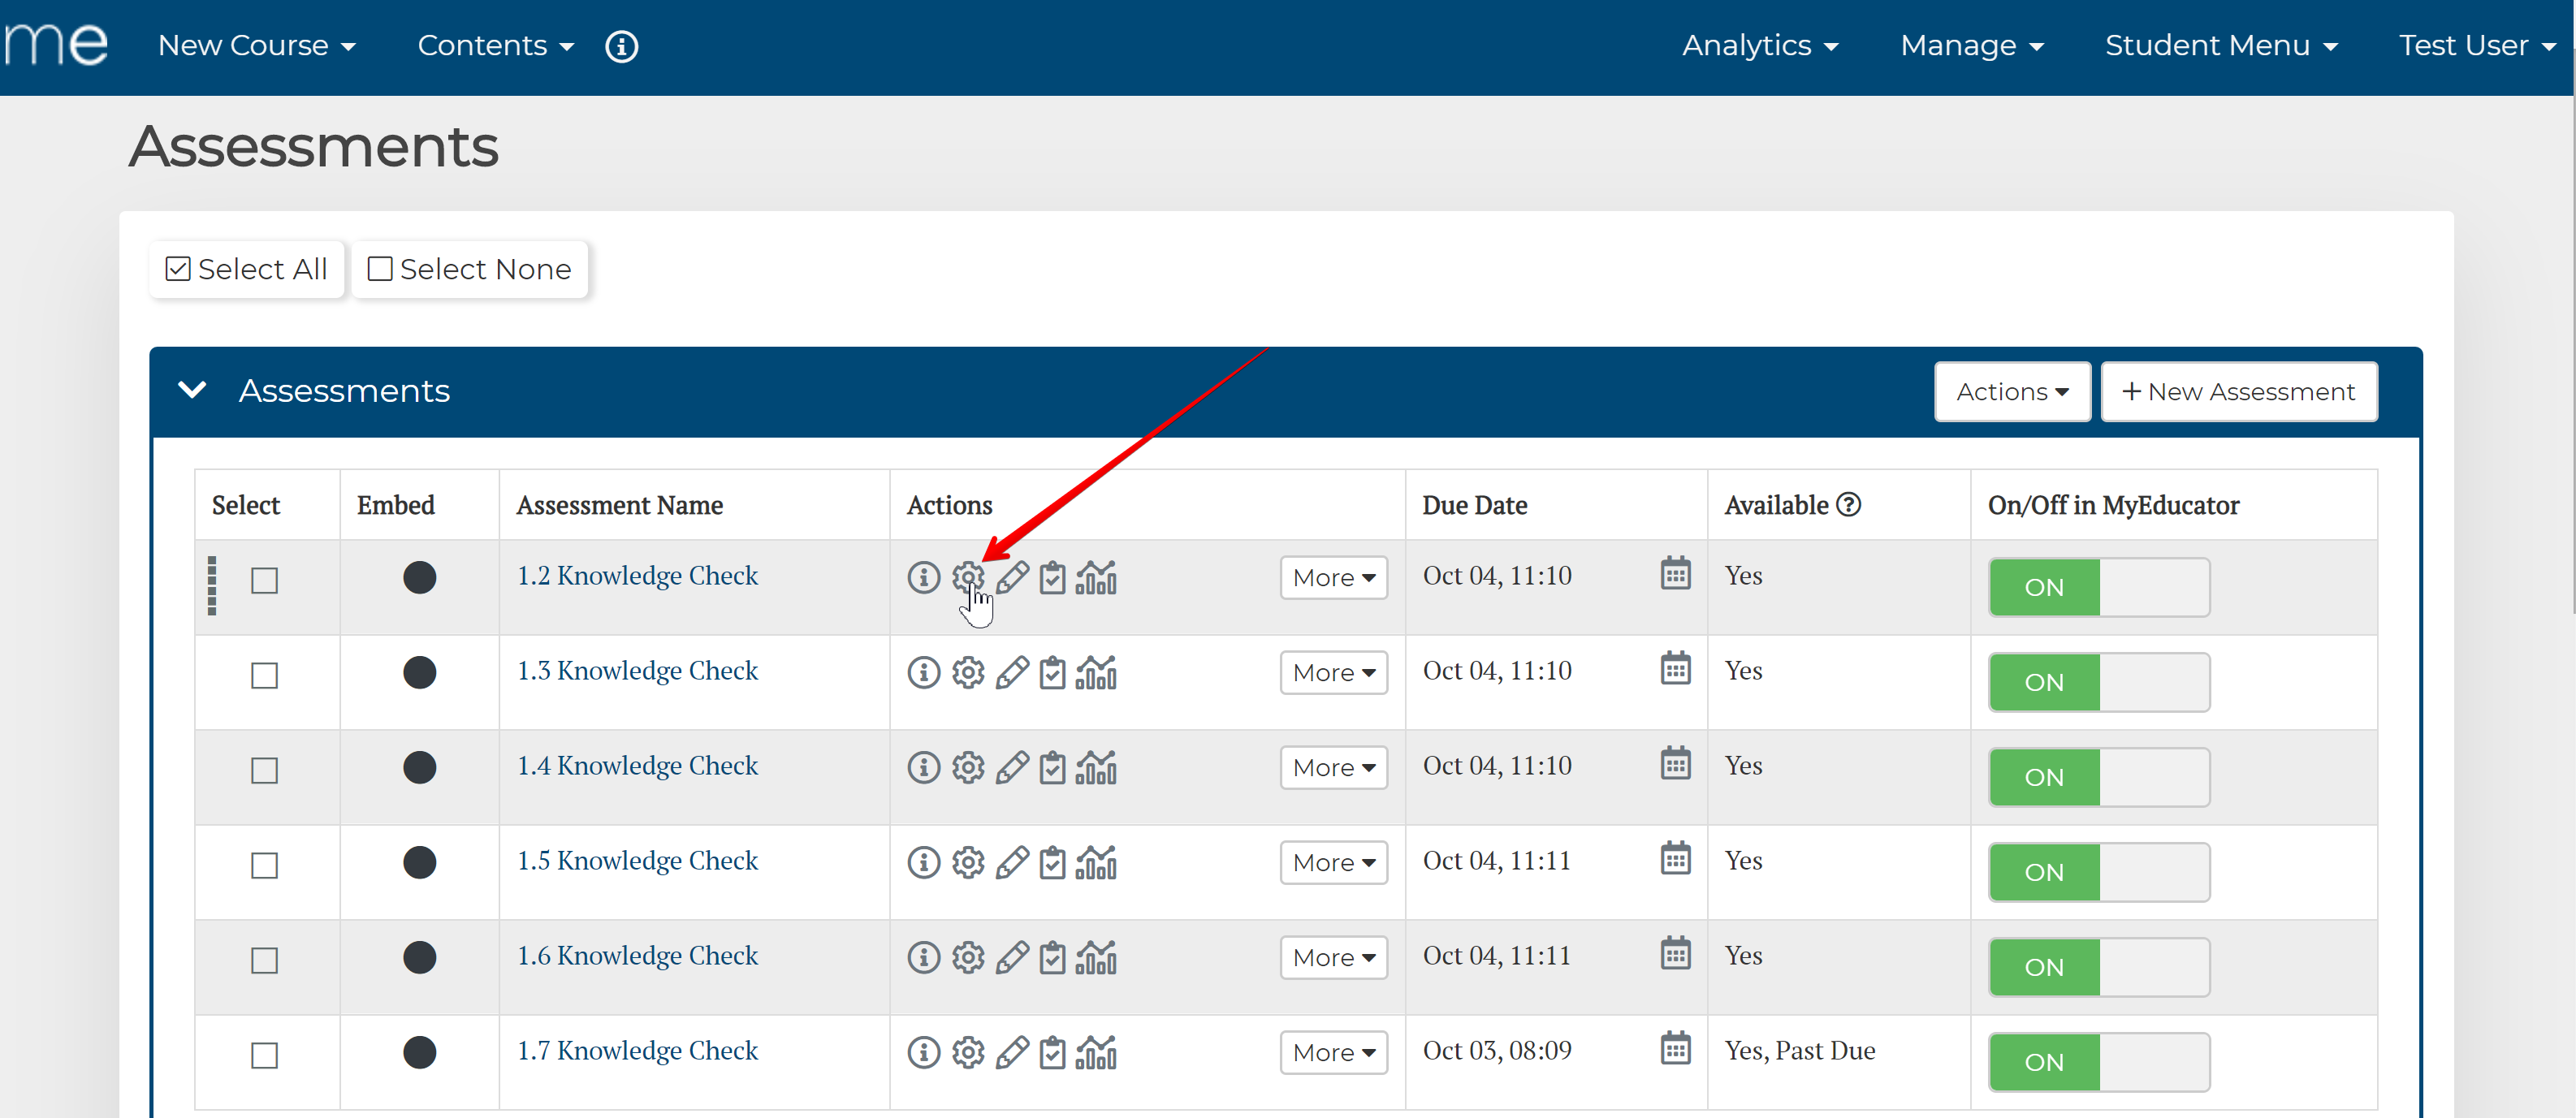
Task: Open the Student Menu dropdown
Action: pyautogui.click(x=2220, y=46)
